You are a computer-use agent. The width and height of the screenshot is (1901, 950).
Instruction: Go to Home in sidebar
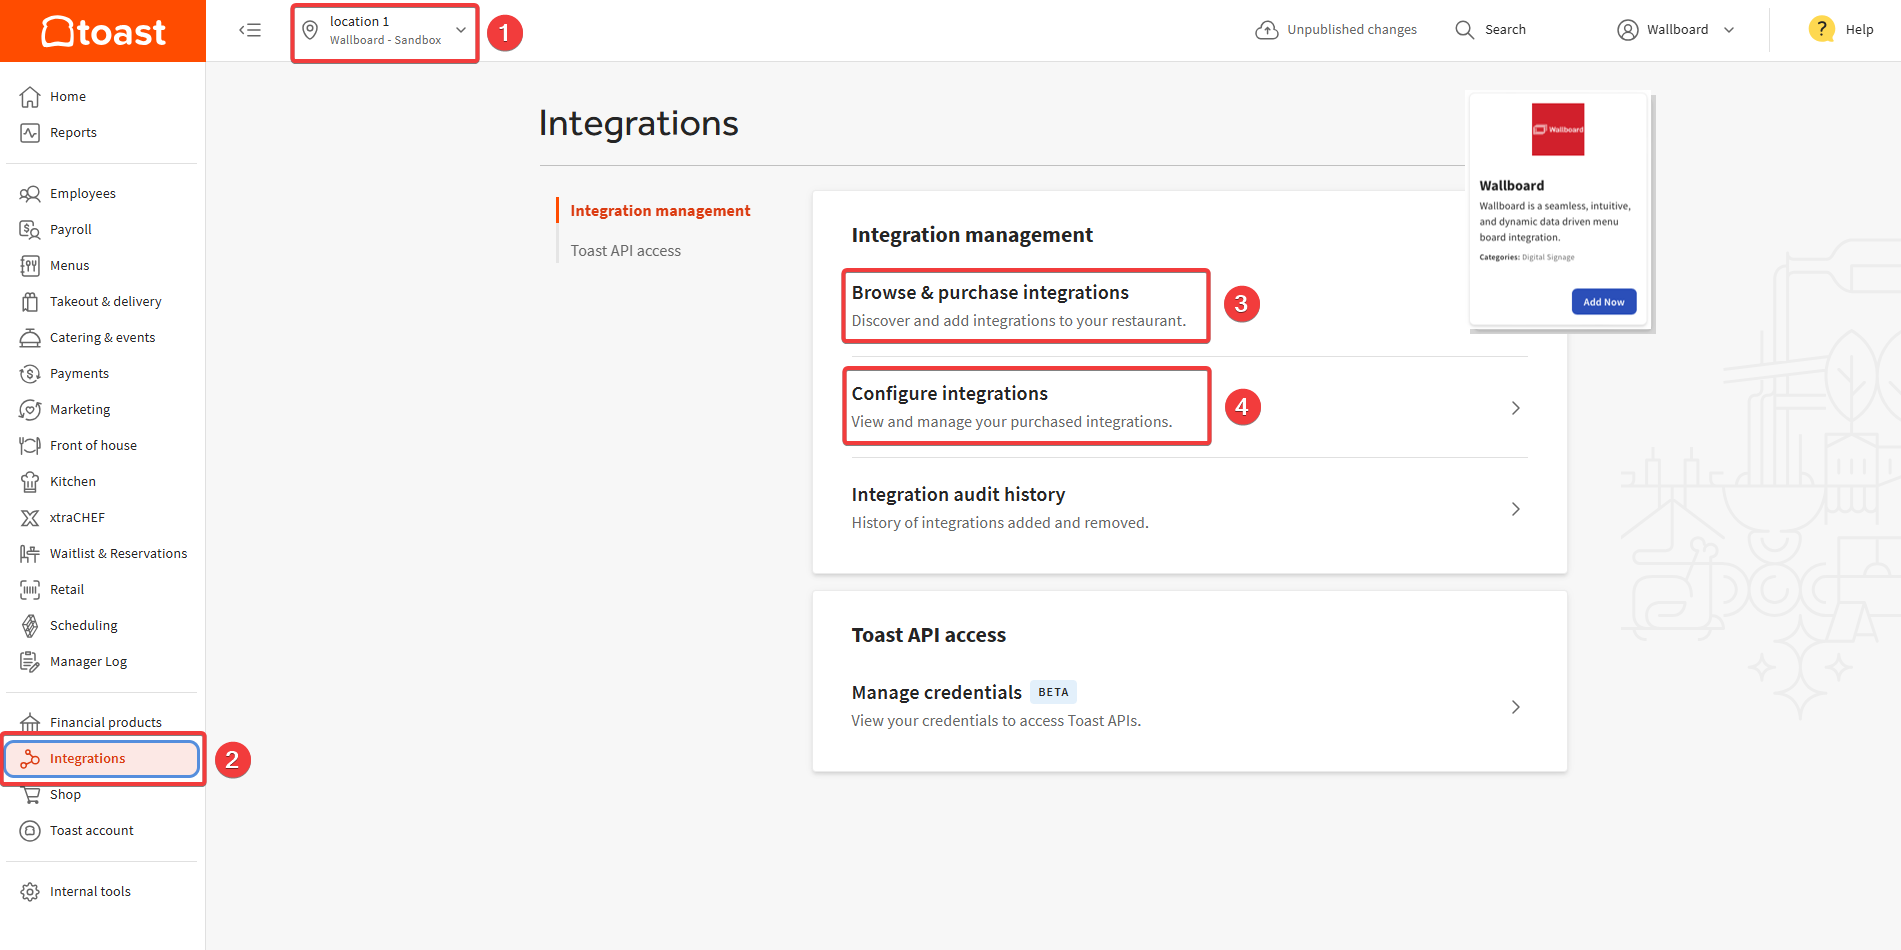[x=68, y=97]
